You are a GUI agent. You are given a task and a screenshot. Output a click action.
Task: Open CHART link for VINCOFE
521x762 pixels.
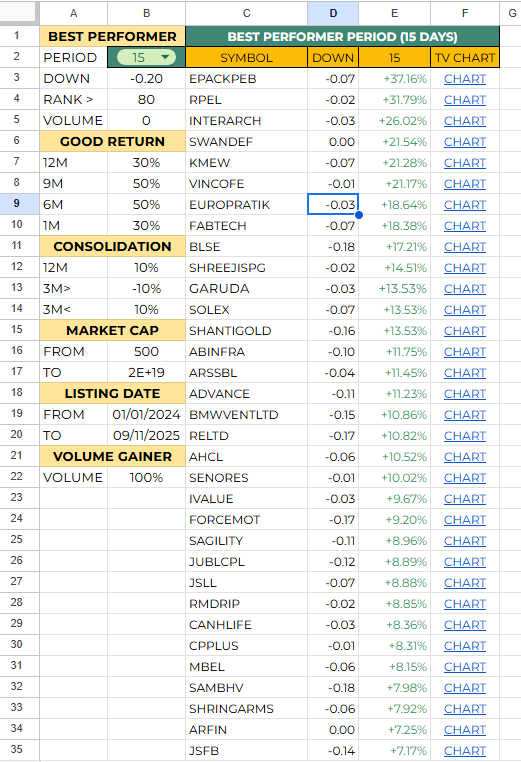[x=465, y=184]
